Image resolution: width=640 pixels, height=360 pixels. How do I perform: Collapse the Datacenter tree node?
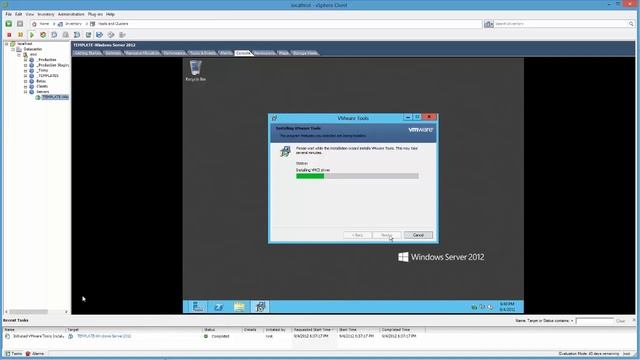click(x=13, y=49)
